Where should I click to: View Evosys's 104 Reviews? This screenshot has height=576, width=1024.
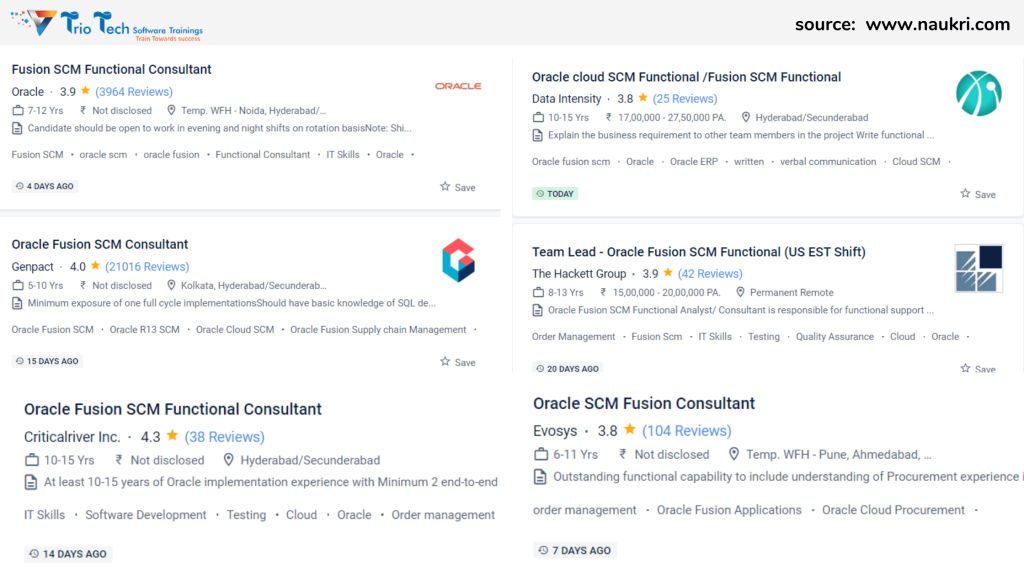(687, 431)
